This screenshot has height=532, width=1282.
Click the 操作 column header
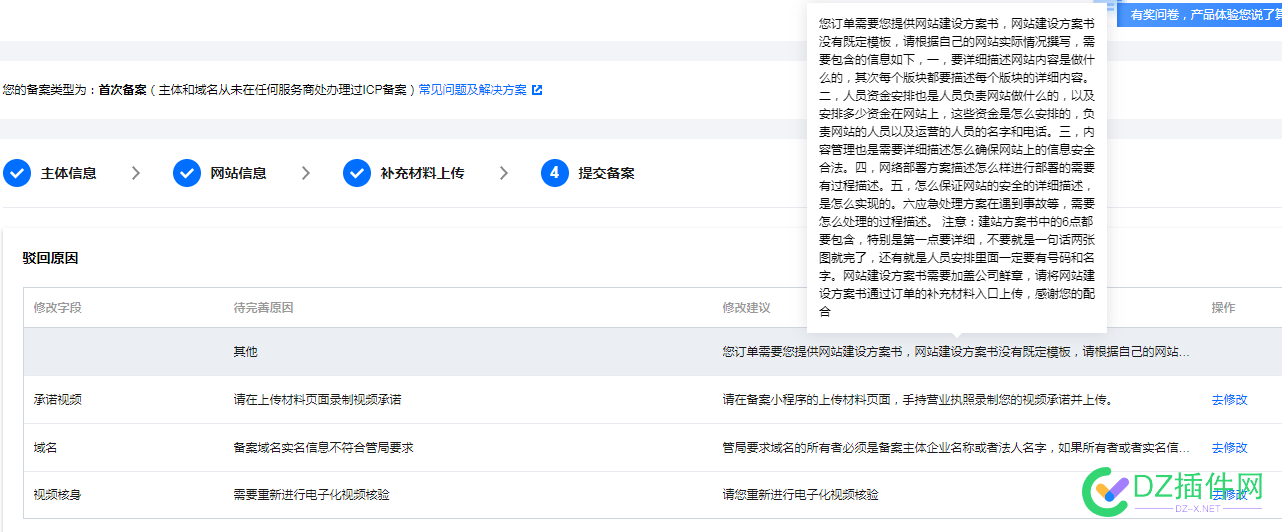(1223, 307)
